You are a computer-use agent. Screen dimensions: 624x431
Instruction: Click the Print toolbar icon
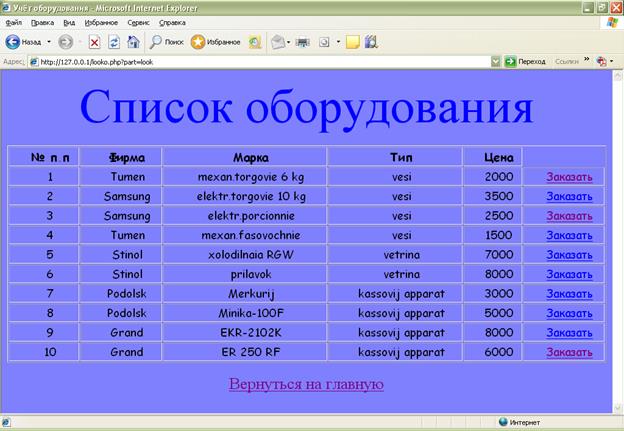pos(302,42)
